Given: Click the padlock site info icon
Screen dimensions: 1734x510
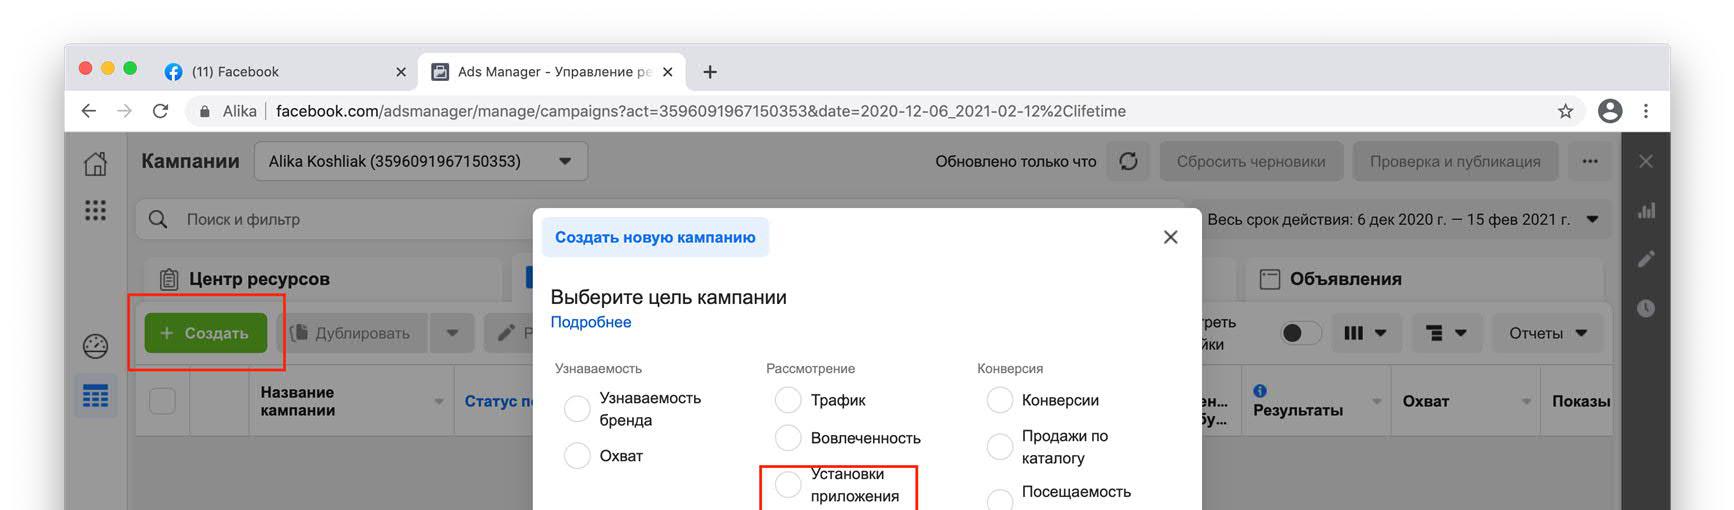Looking at the screenshot, I should [x=205, y=111].
